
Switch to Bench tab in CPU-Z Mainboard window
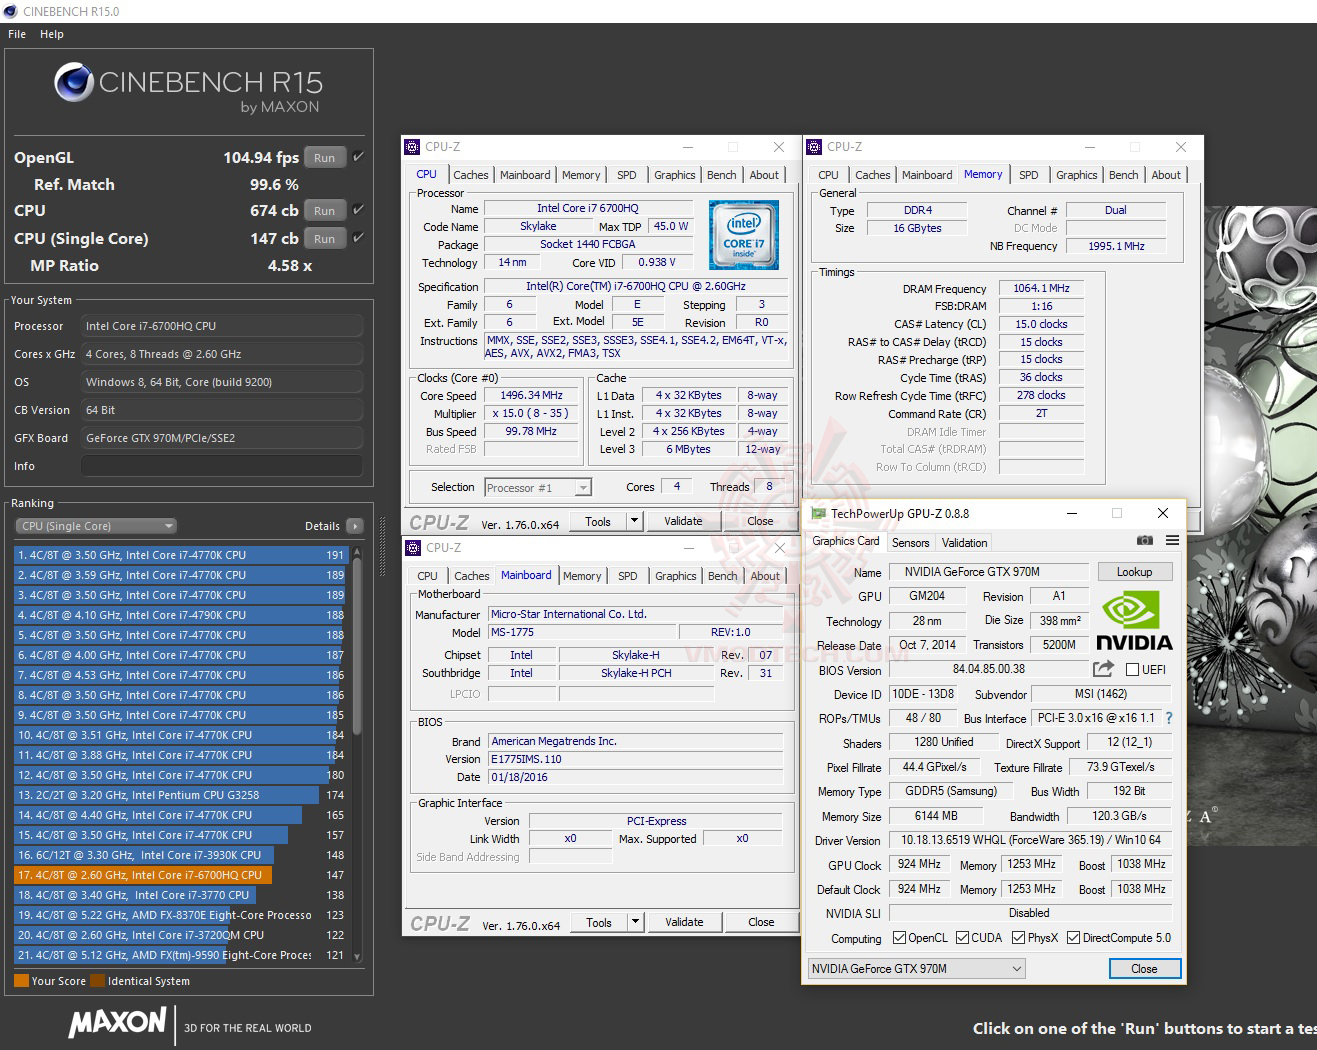(x=723, y=576)
